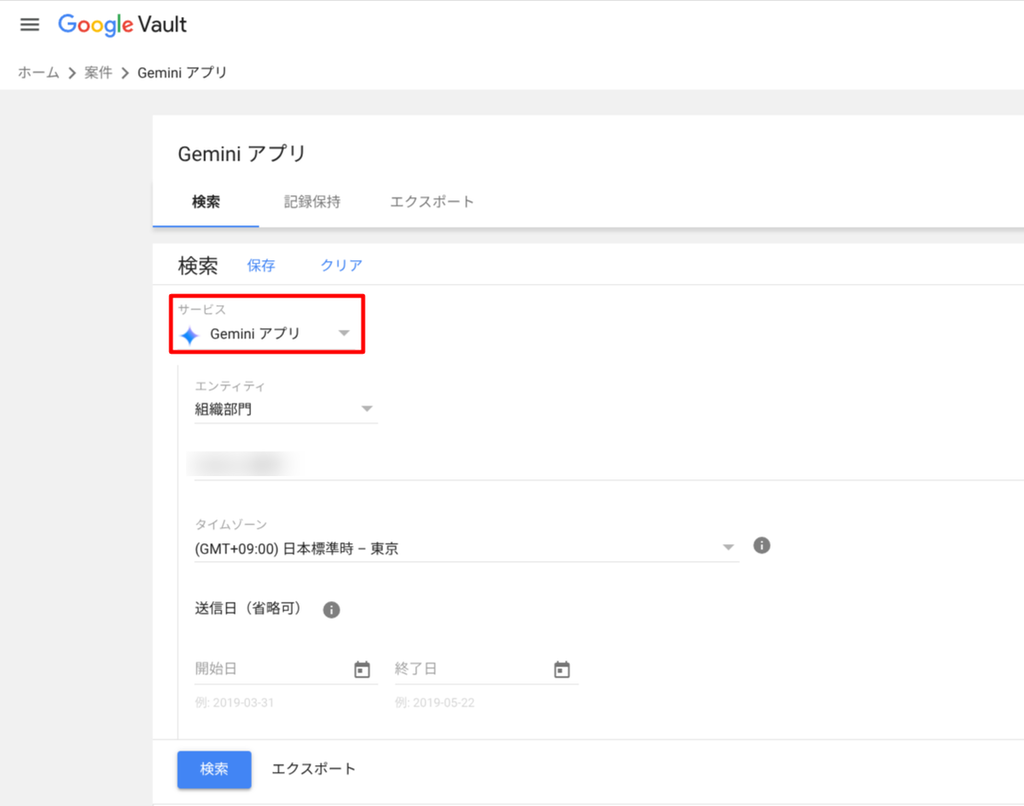The height and width of the screenshot is (806, 1024).
Task: Open the calendar picker for 終了日
Action: [x=562, y=669]
